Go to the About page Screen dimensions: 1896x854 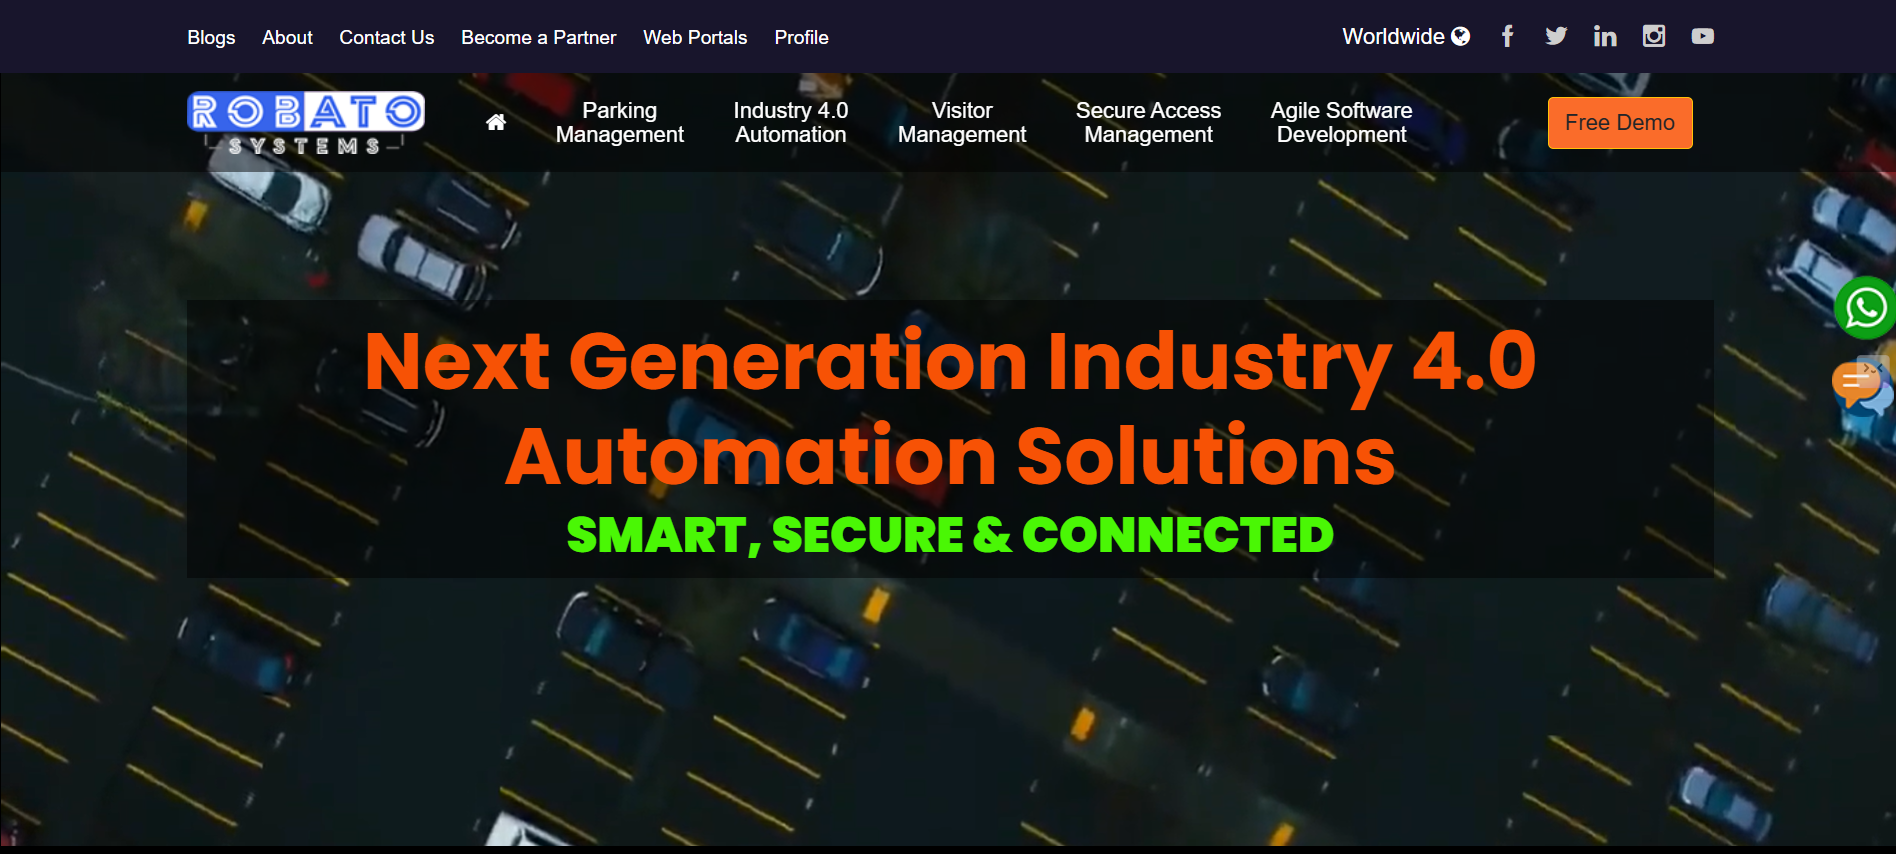287,37
